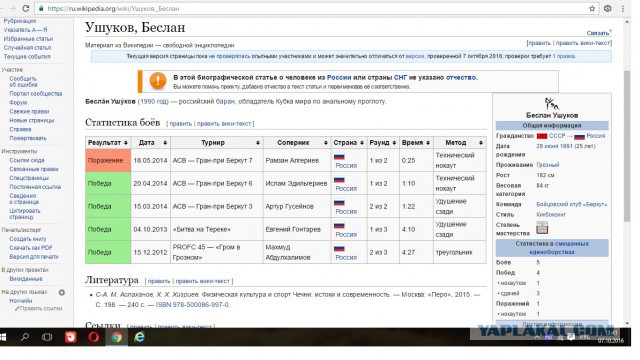The height and width of the screenshot is (360, 640).
Task: Switch to Chrome on taskbar
Action: pos(117,337)
